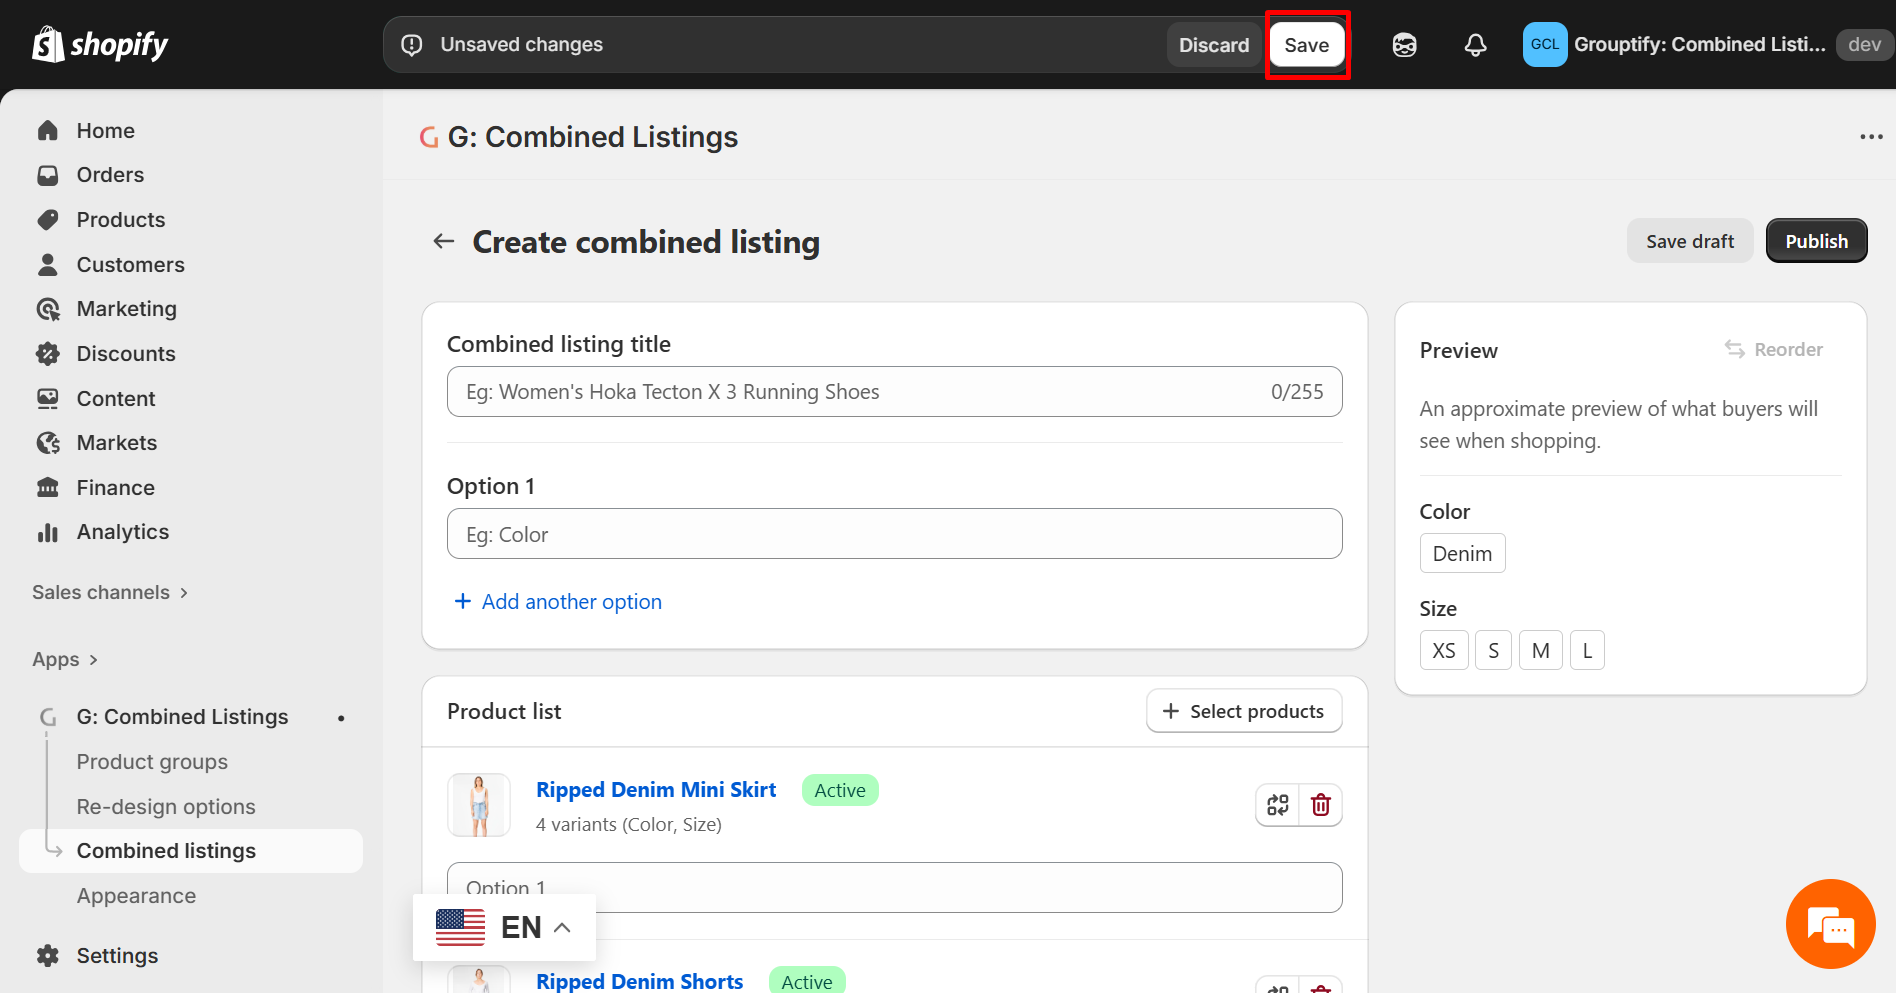Open Product groups submenu item
Screen dimensions: 1896x993
coord(152,762)
